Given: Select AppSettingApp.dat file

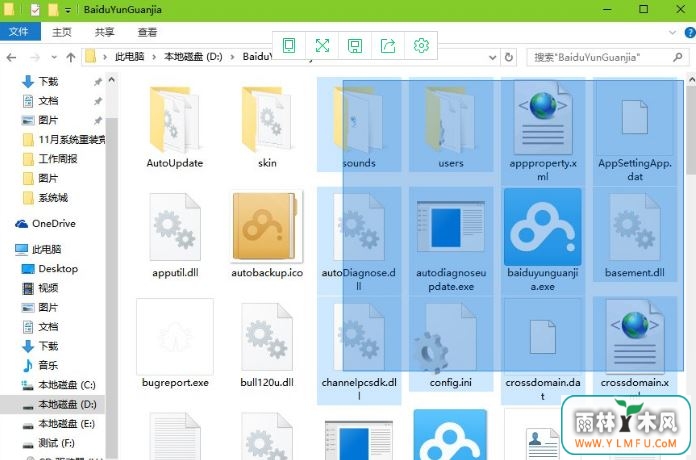Looking at the screenshot, I should 635,131.
